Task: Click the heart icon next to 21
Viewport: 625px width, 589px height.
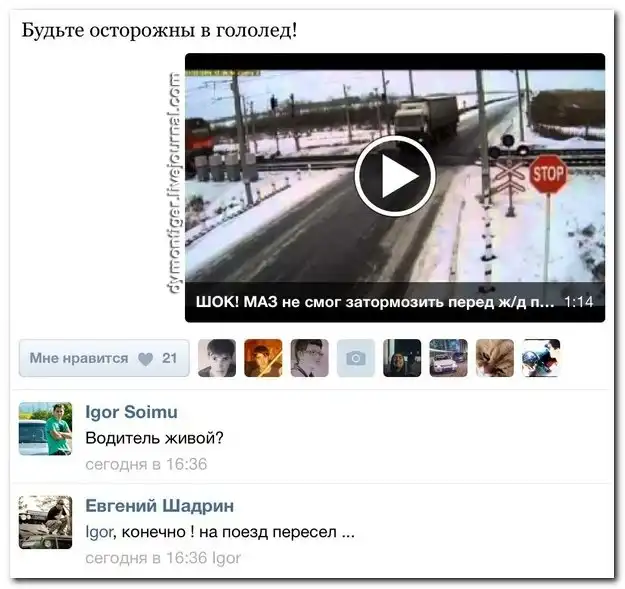Action: [x=145, y=359]
